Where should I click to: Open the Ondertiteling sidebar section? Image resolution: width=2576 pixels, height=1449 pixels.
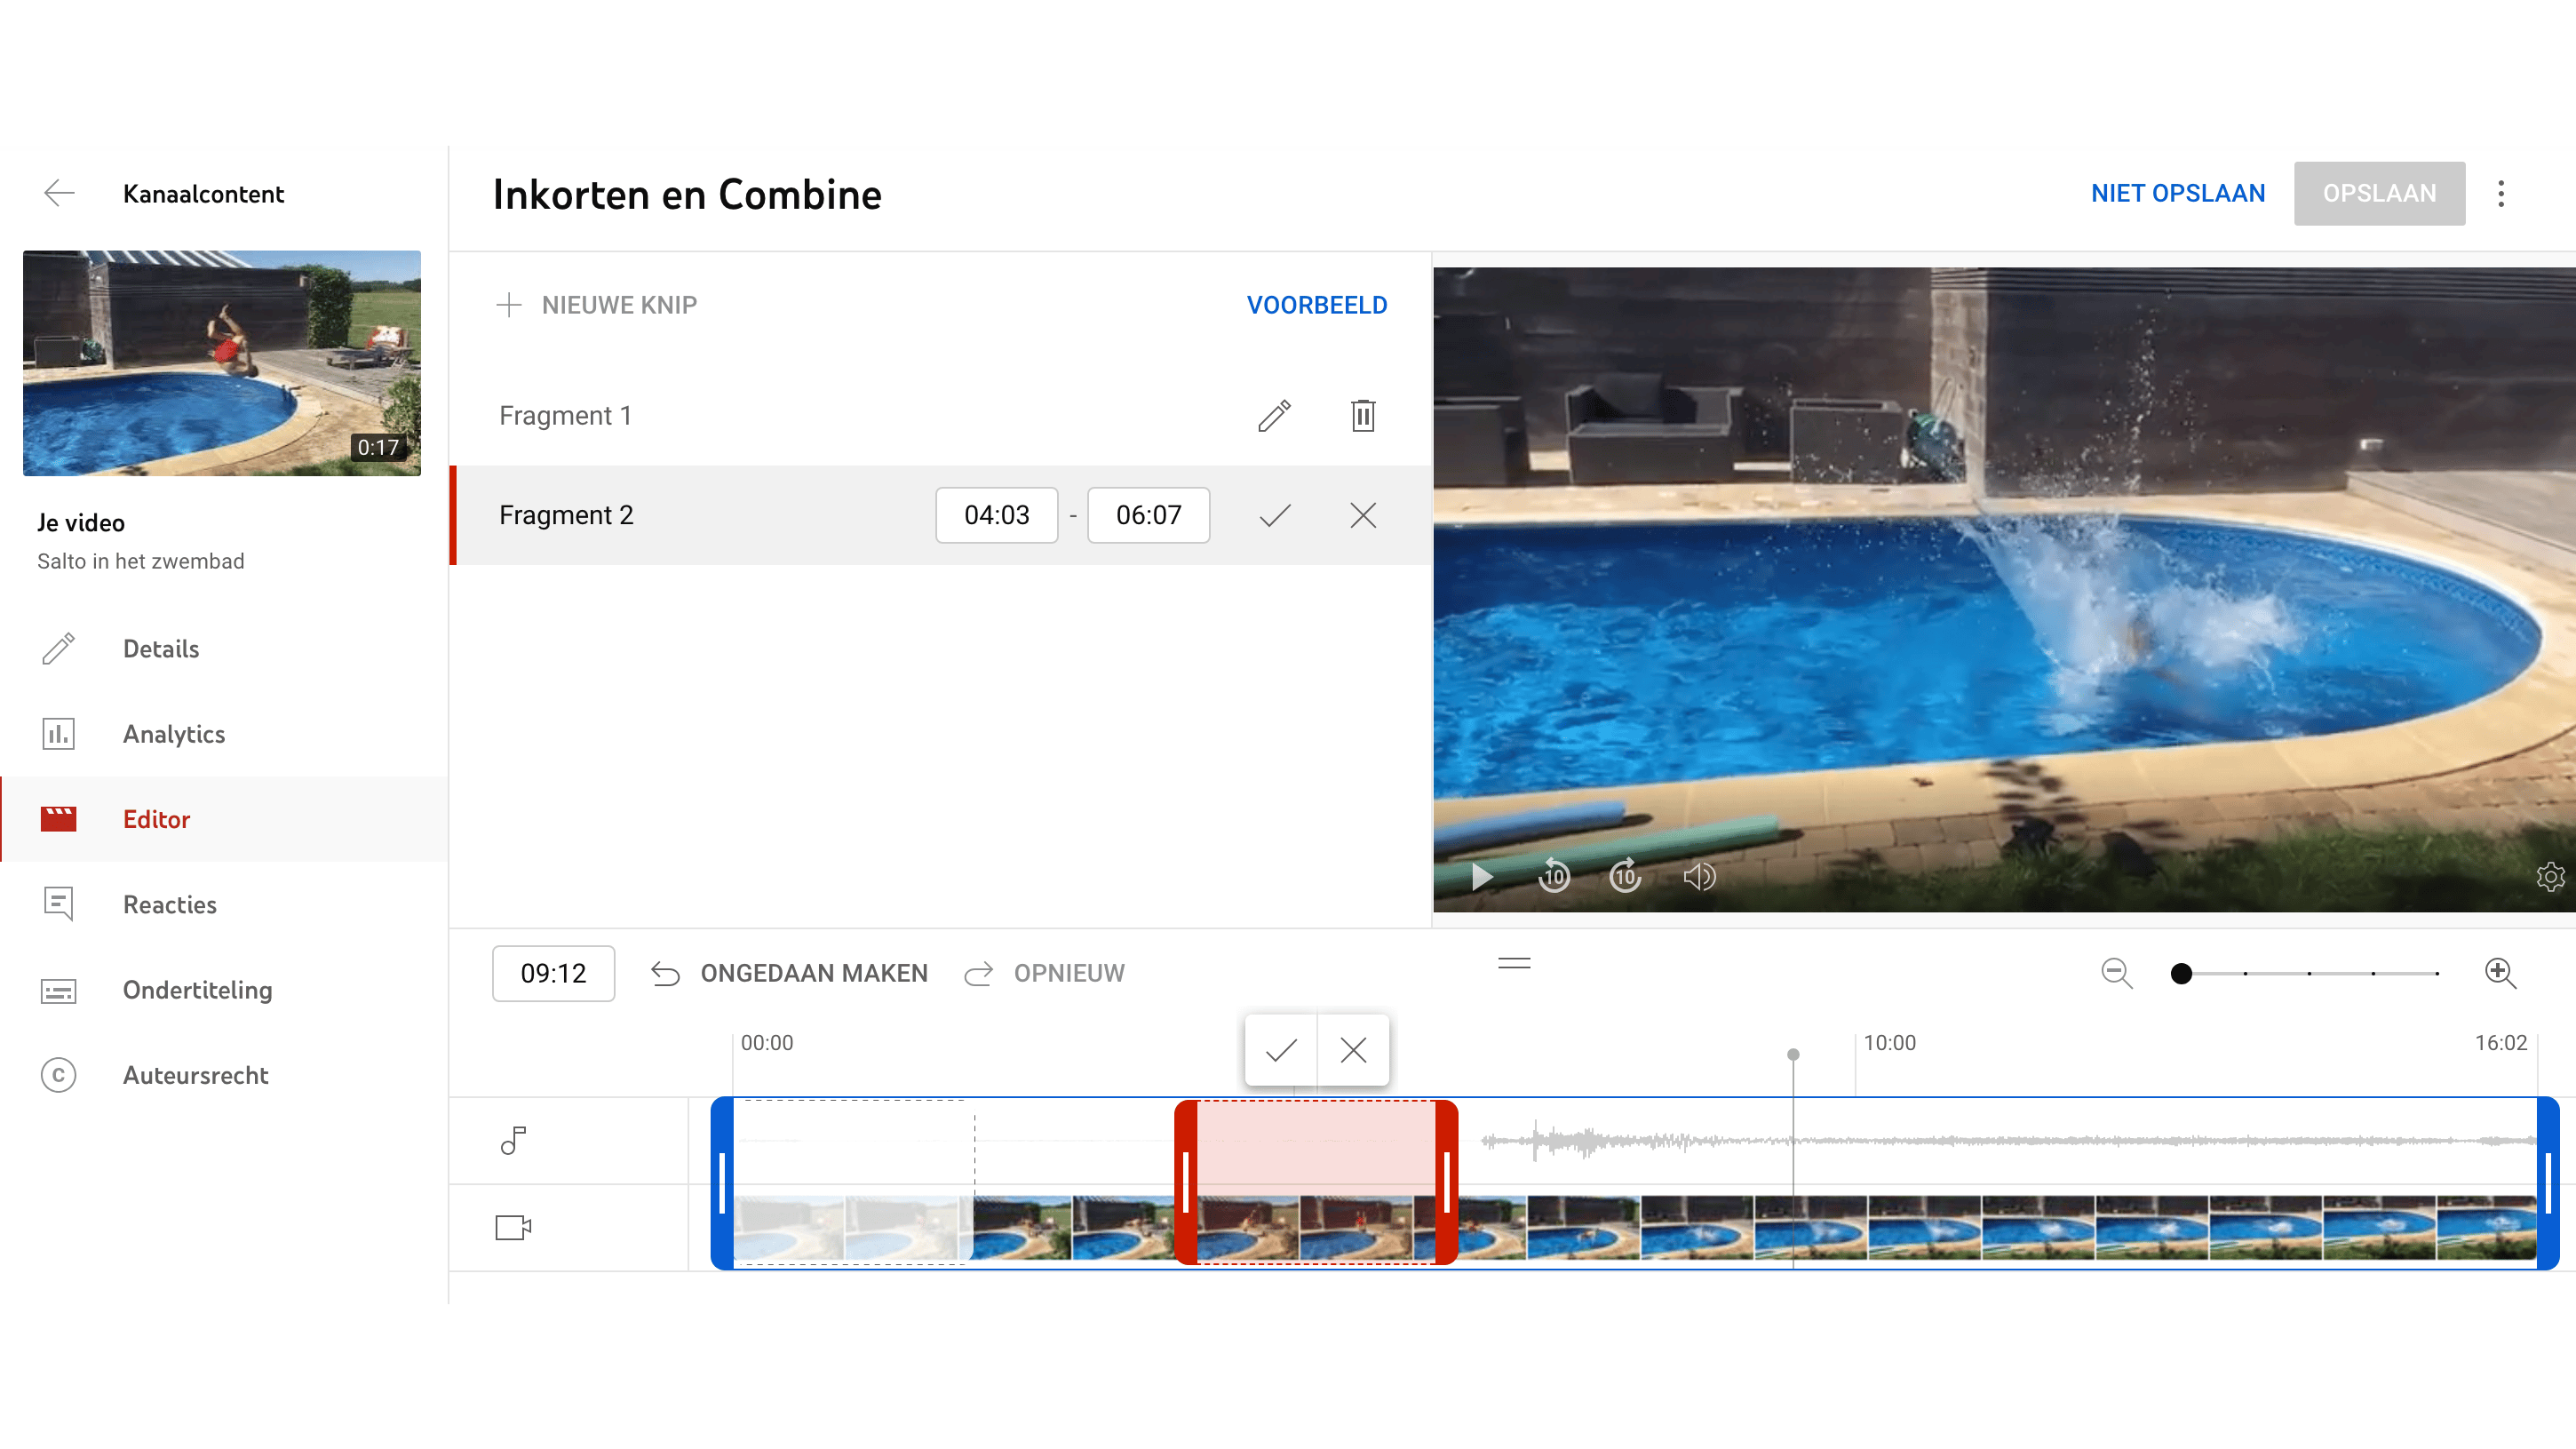[x=197, y=990]
